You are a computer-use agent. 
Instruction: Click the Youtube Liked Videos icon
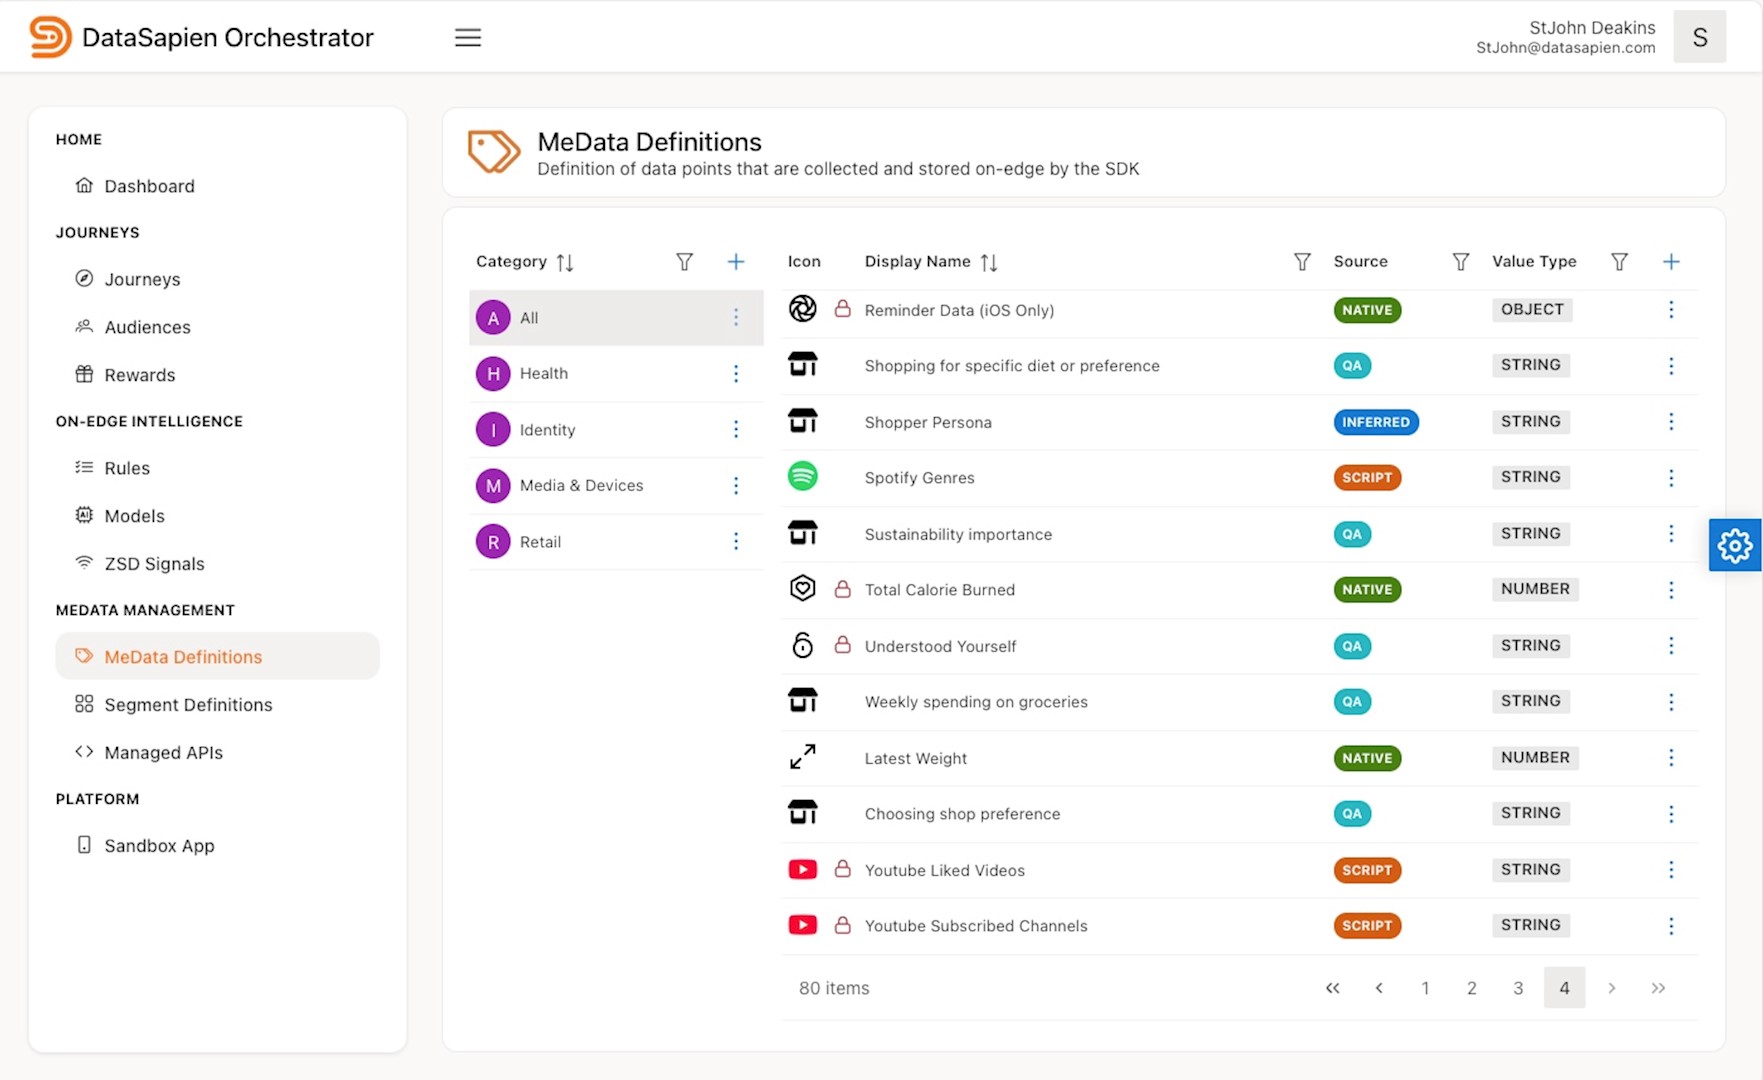click(802, 870)
